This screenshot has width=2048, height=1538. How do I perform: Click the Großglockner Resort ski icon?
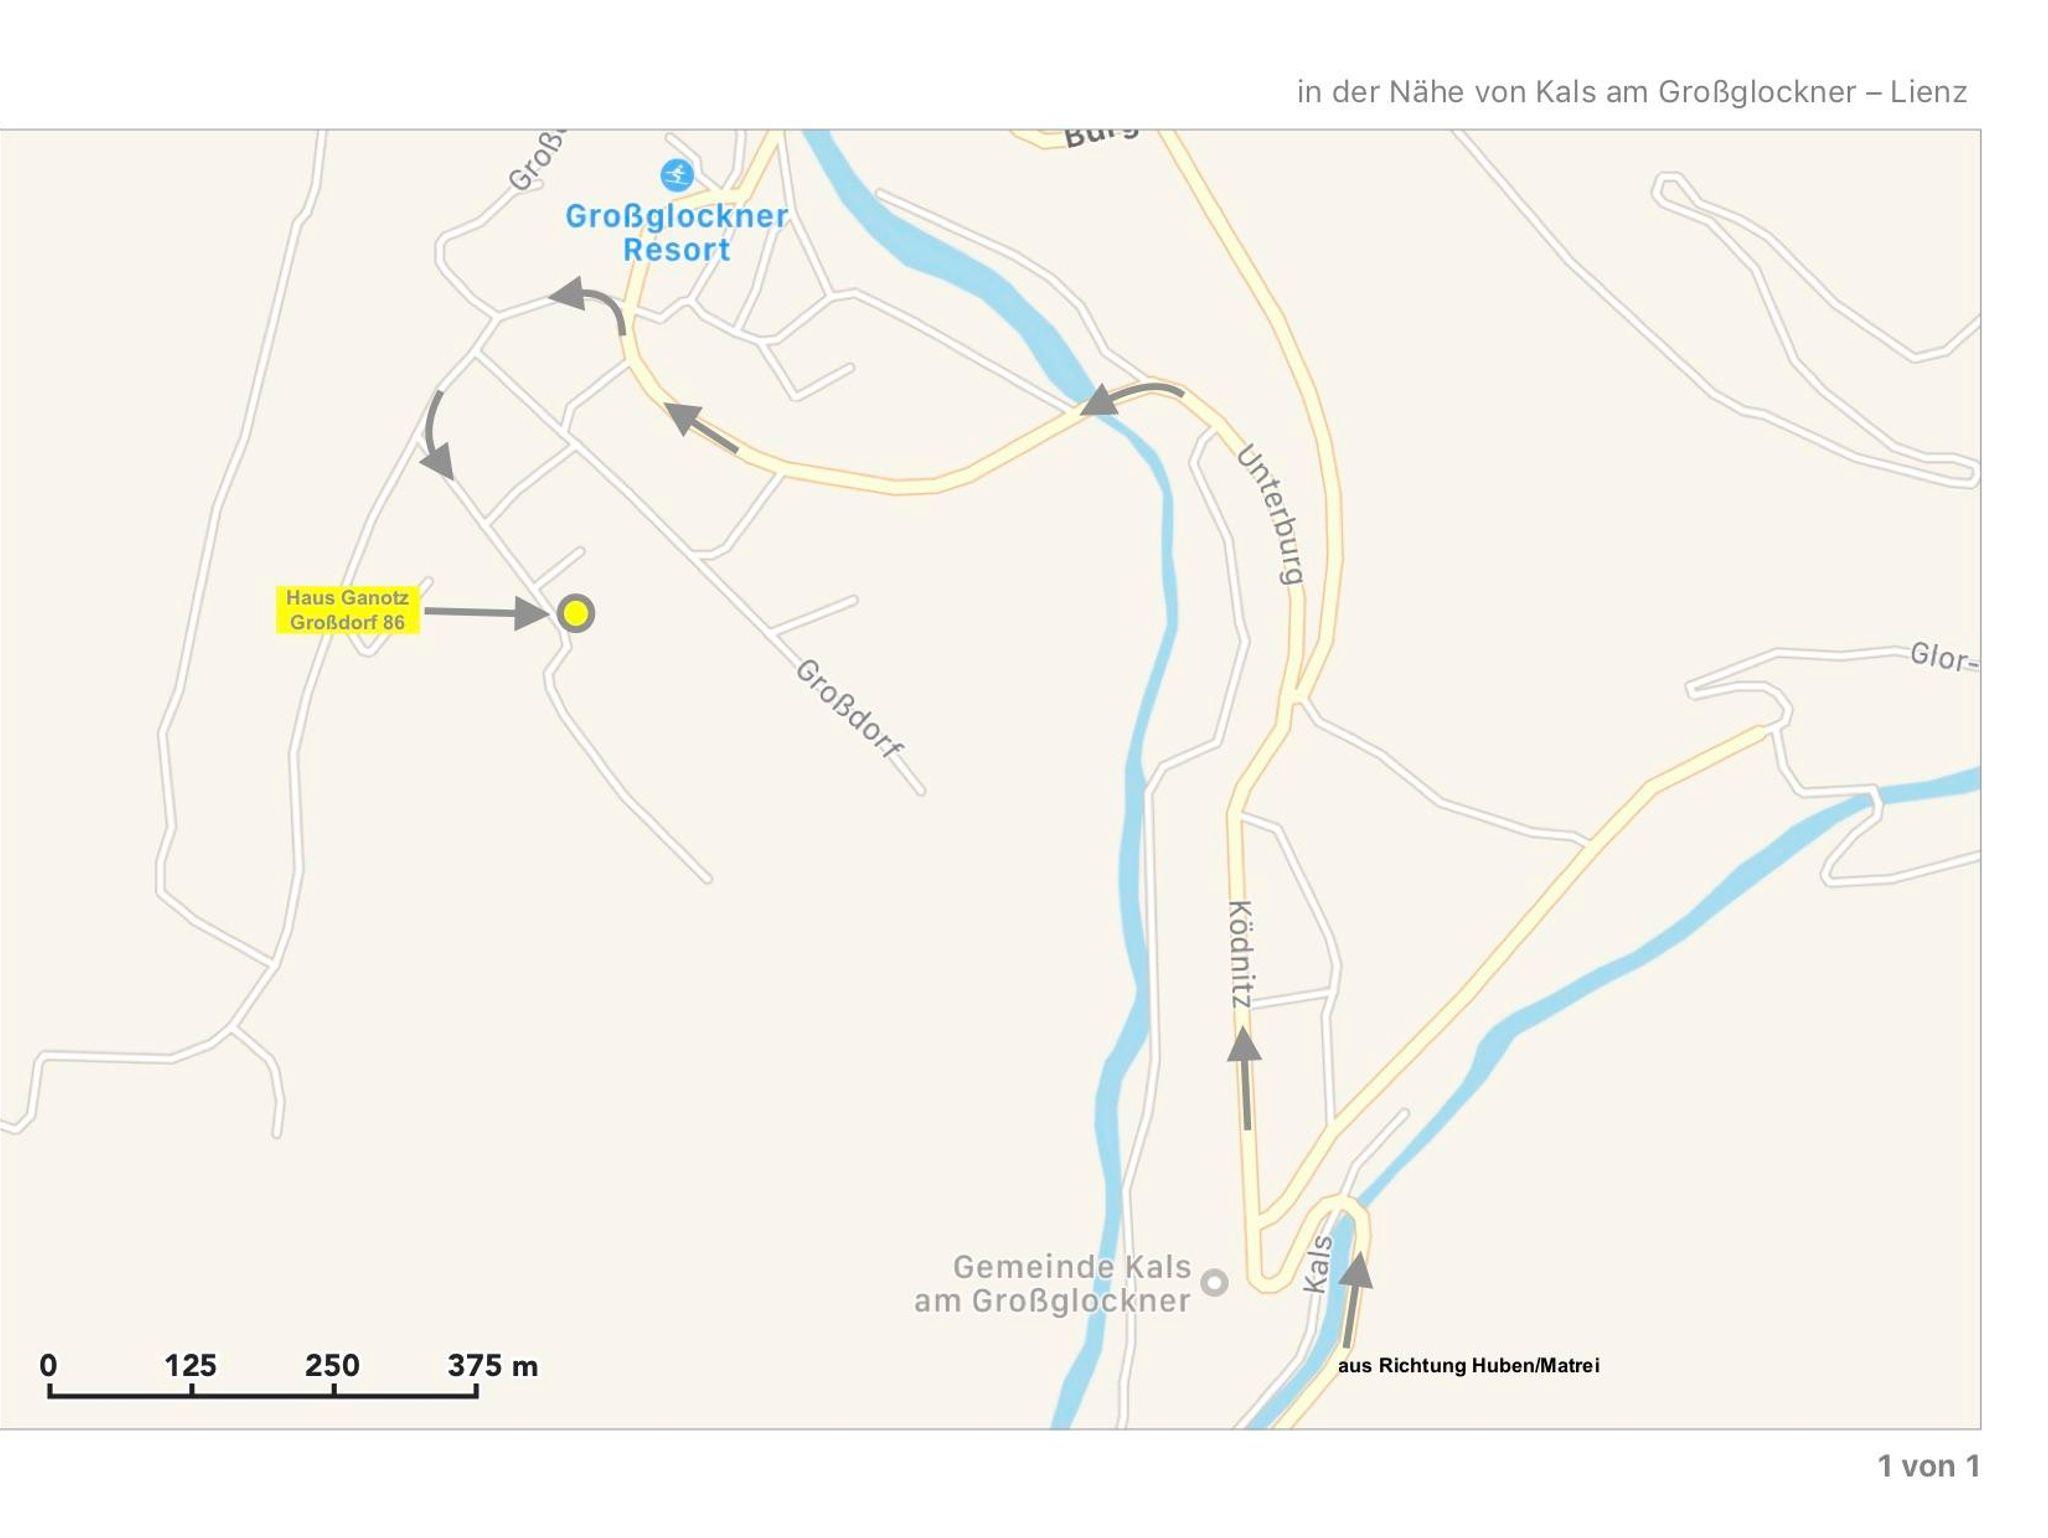click(x=677, y=176)
